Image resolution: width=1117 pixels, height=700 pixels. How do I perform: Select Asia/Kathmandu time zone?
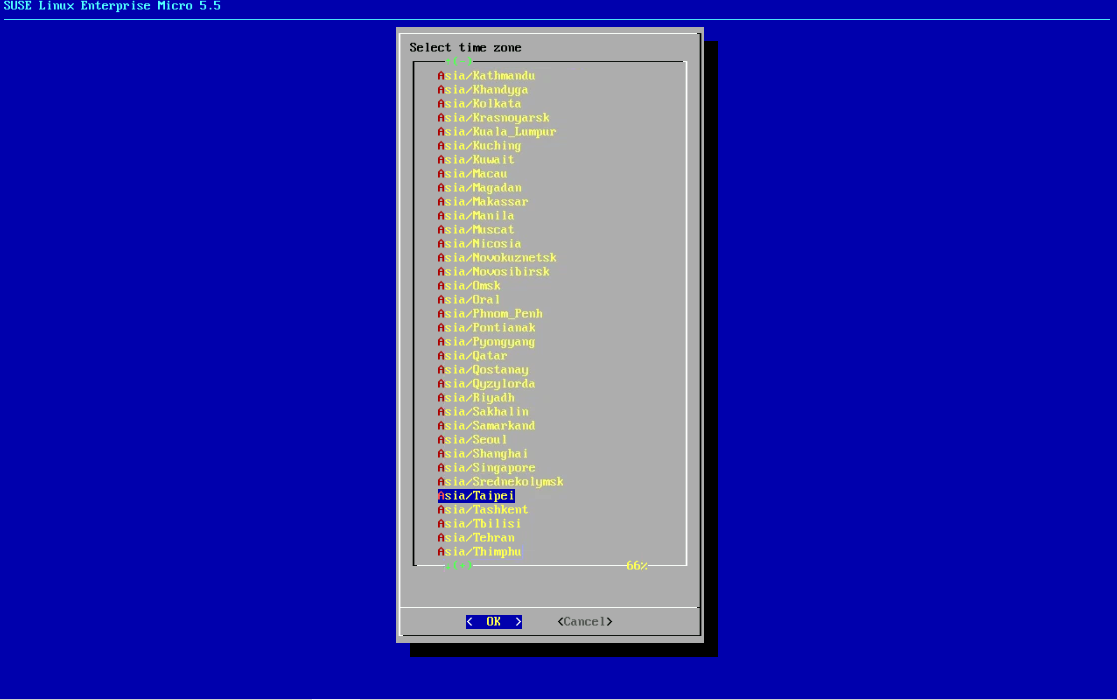pyautogui.click(x=486, y=75)
